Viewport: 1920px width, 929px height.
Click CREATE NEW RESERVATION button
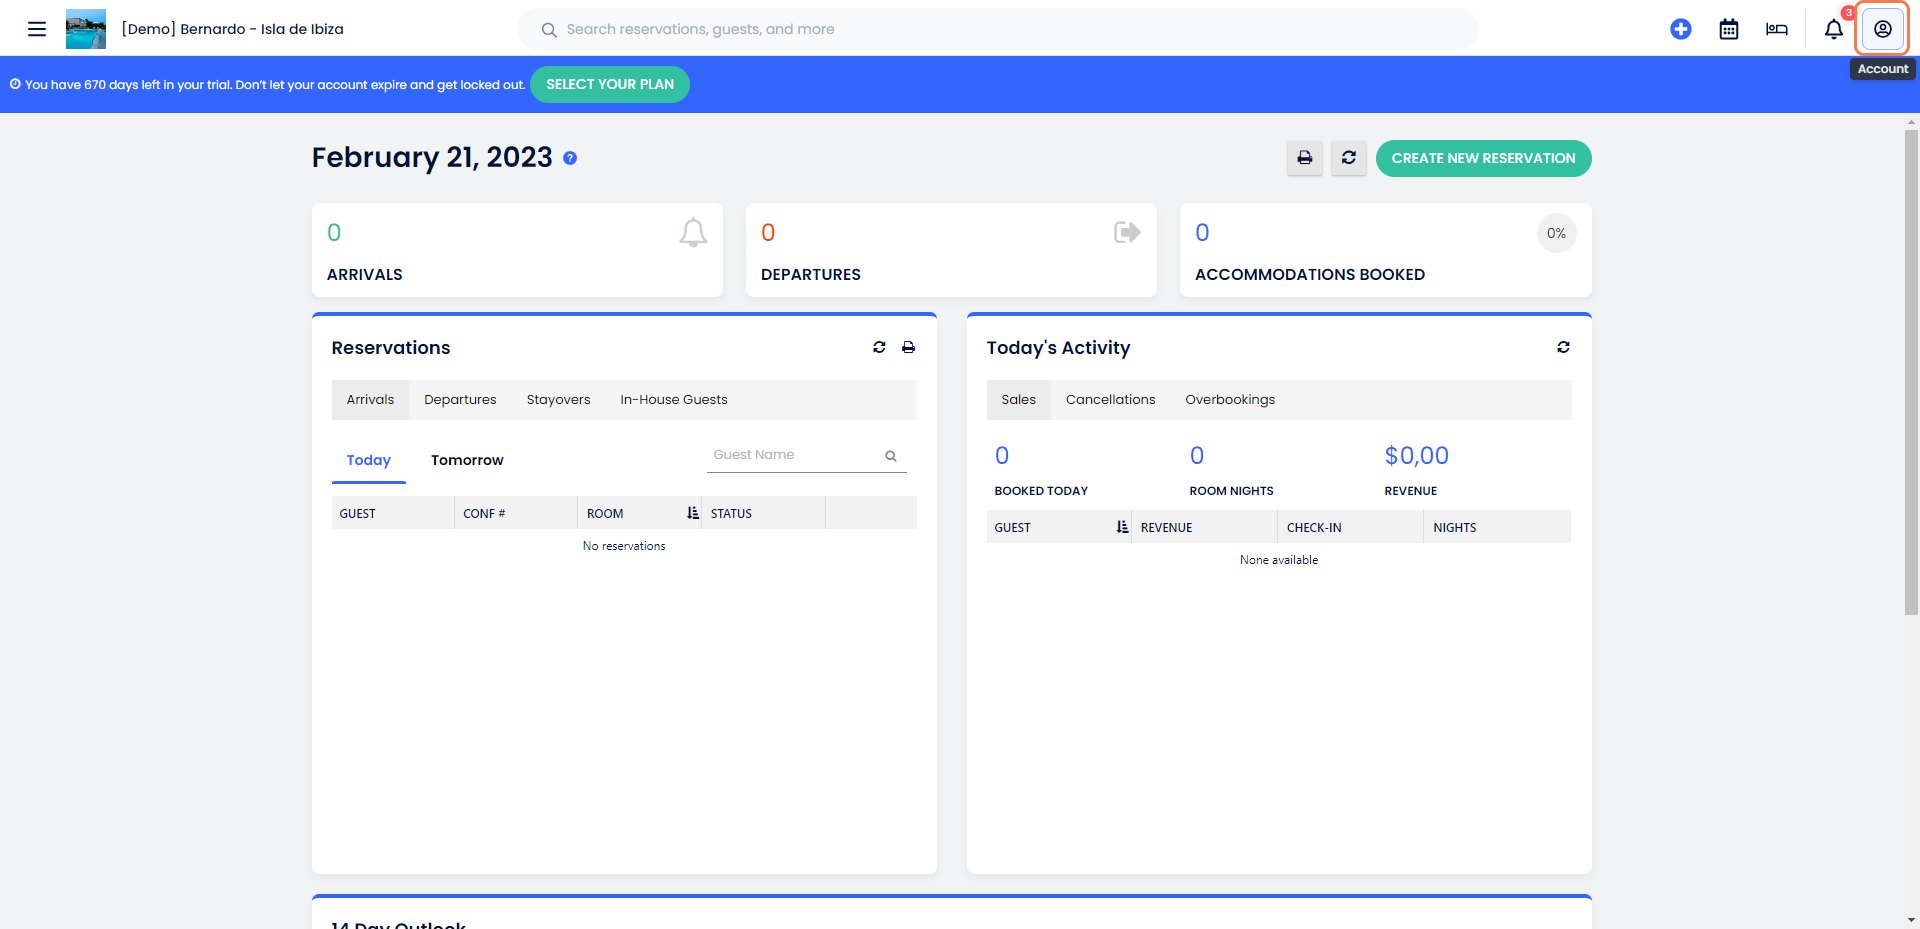click(1483, 158)
